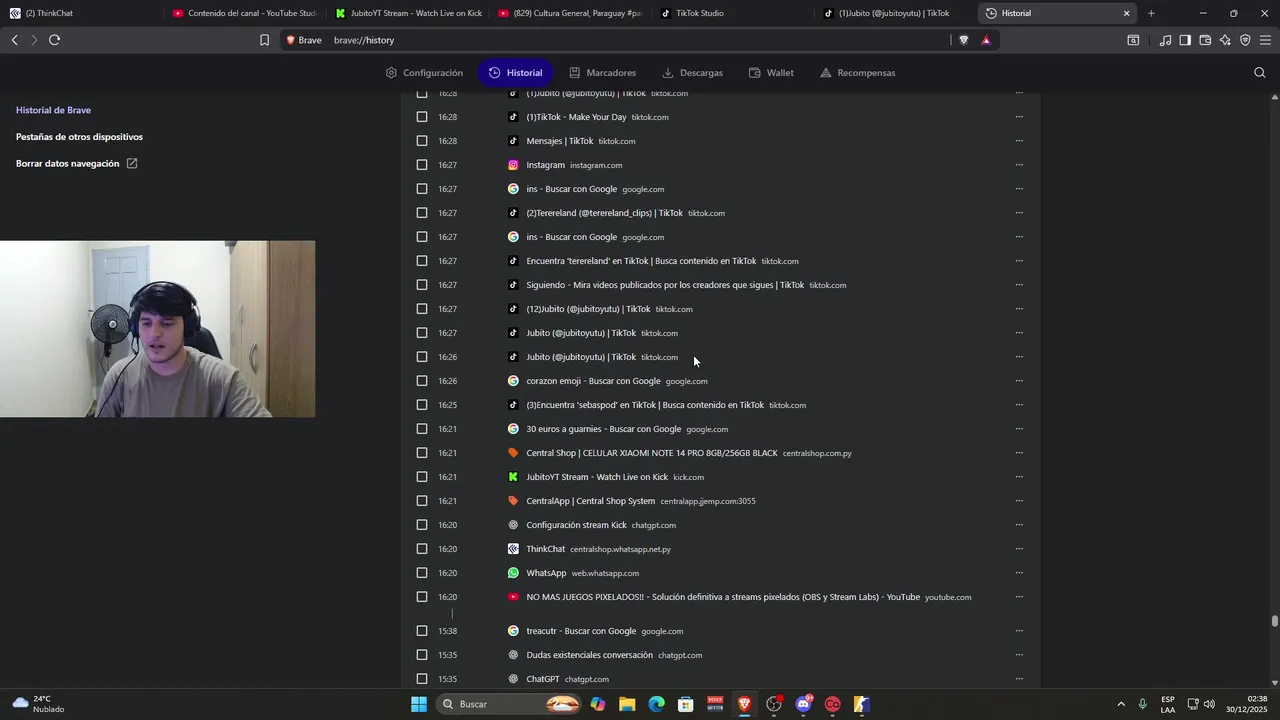Open Instagram history link
1280x720 pixels.
(x=545, y=165)
